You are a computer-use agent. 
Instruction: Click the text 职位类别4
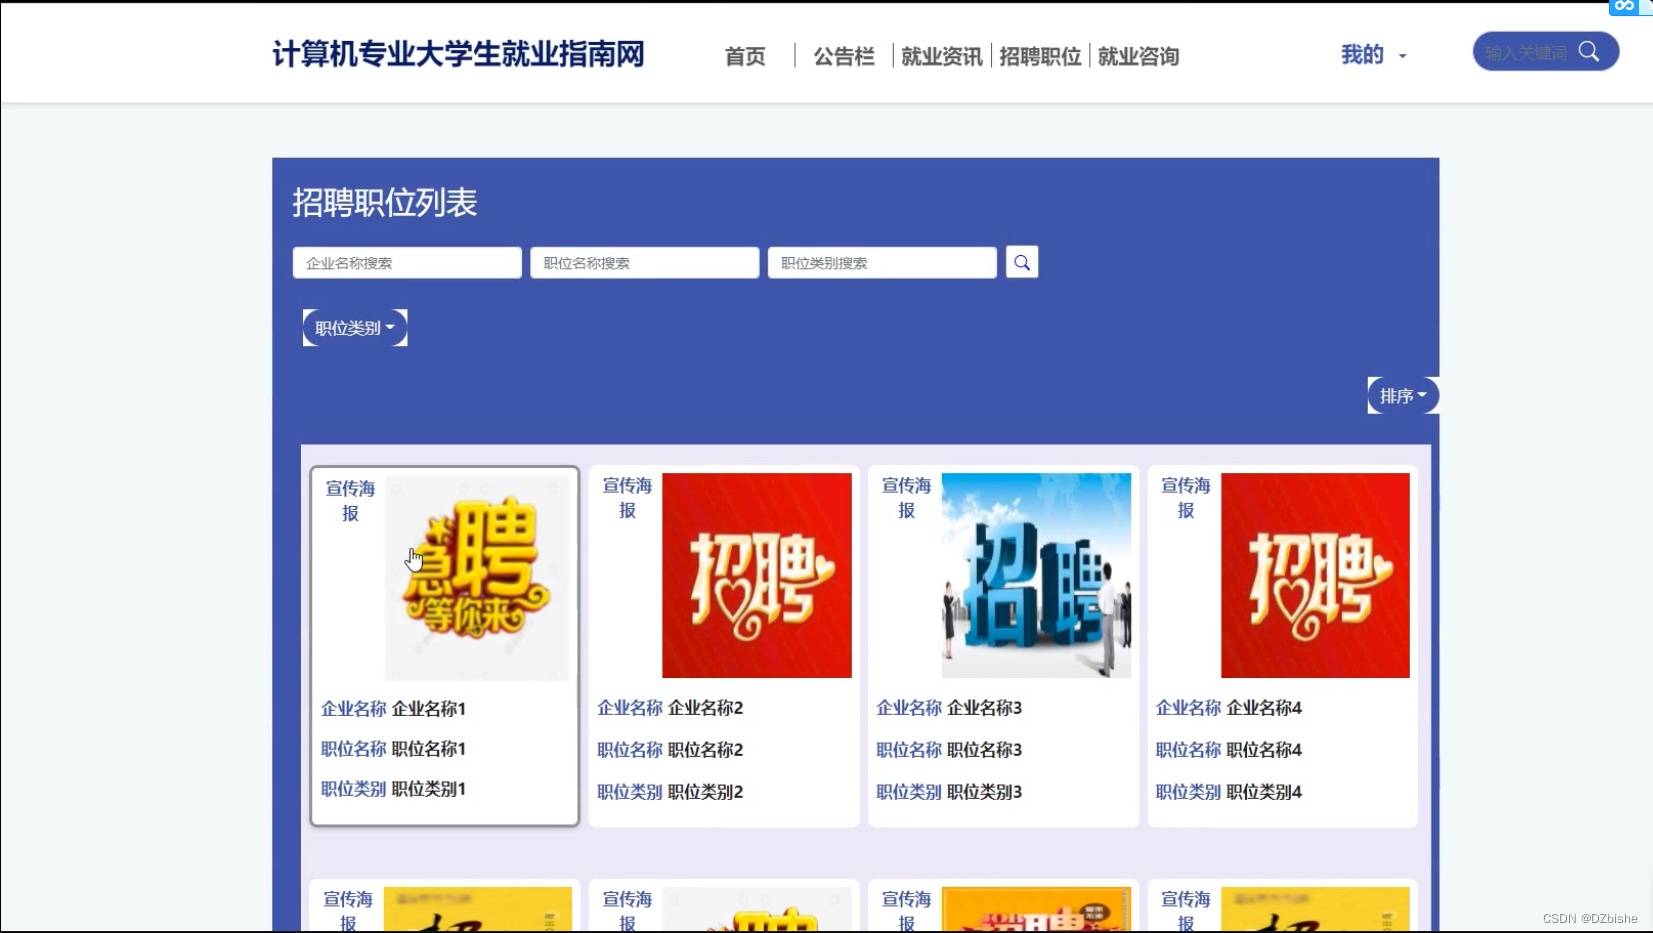(x=1264, y=792)
